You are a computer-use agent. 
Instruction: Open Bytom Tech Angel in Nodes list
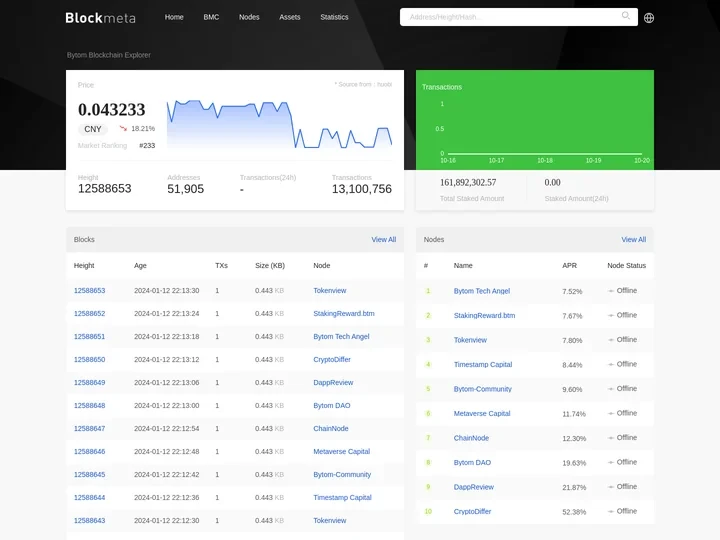click(482, 291)
